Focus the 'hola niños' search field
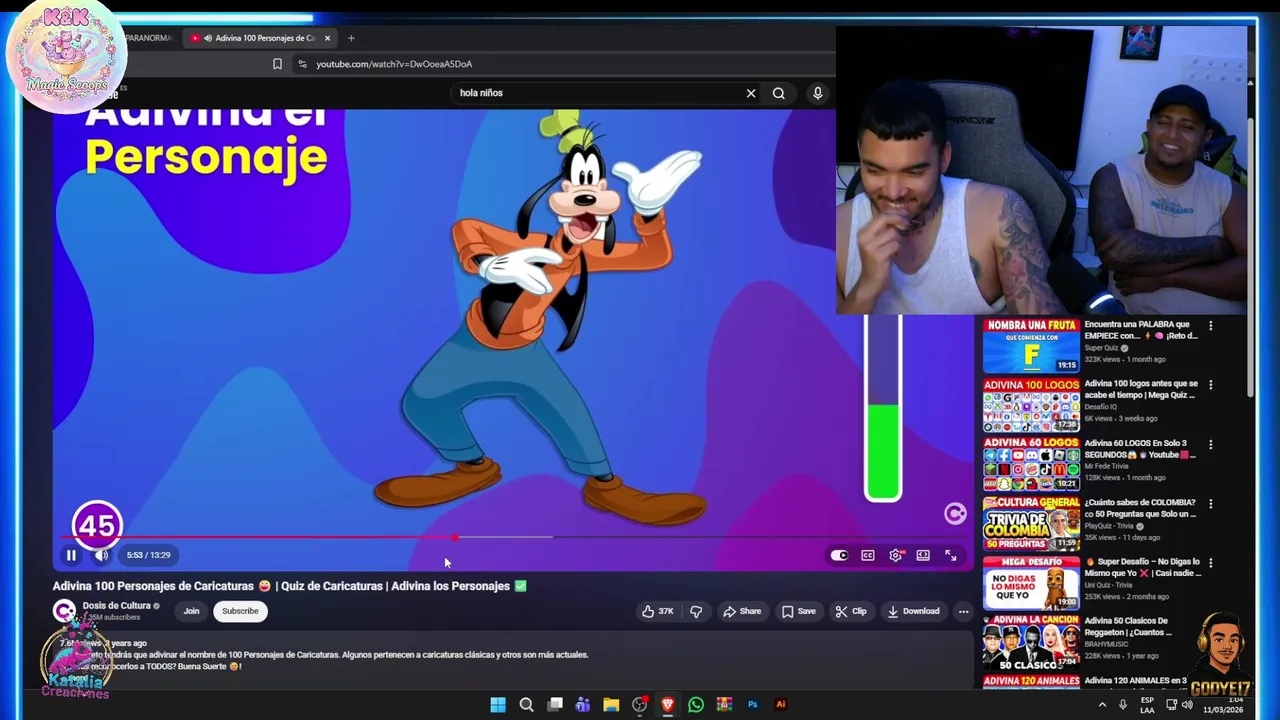 tap(598, 93)
